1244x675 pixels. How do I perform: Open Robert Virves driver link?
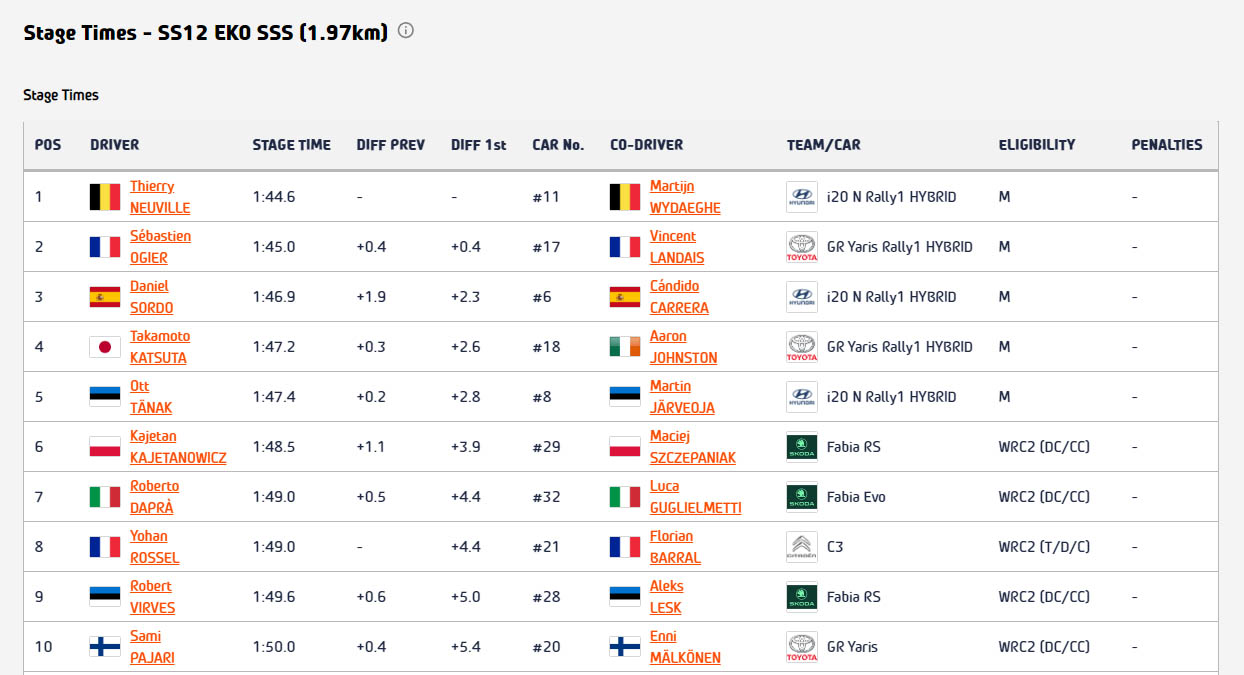[152, 597]
